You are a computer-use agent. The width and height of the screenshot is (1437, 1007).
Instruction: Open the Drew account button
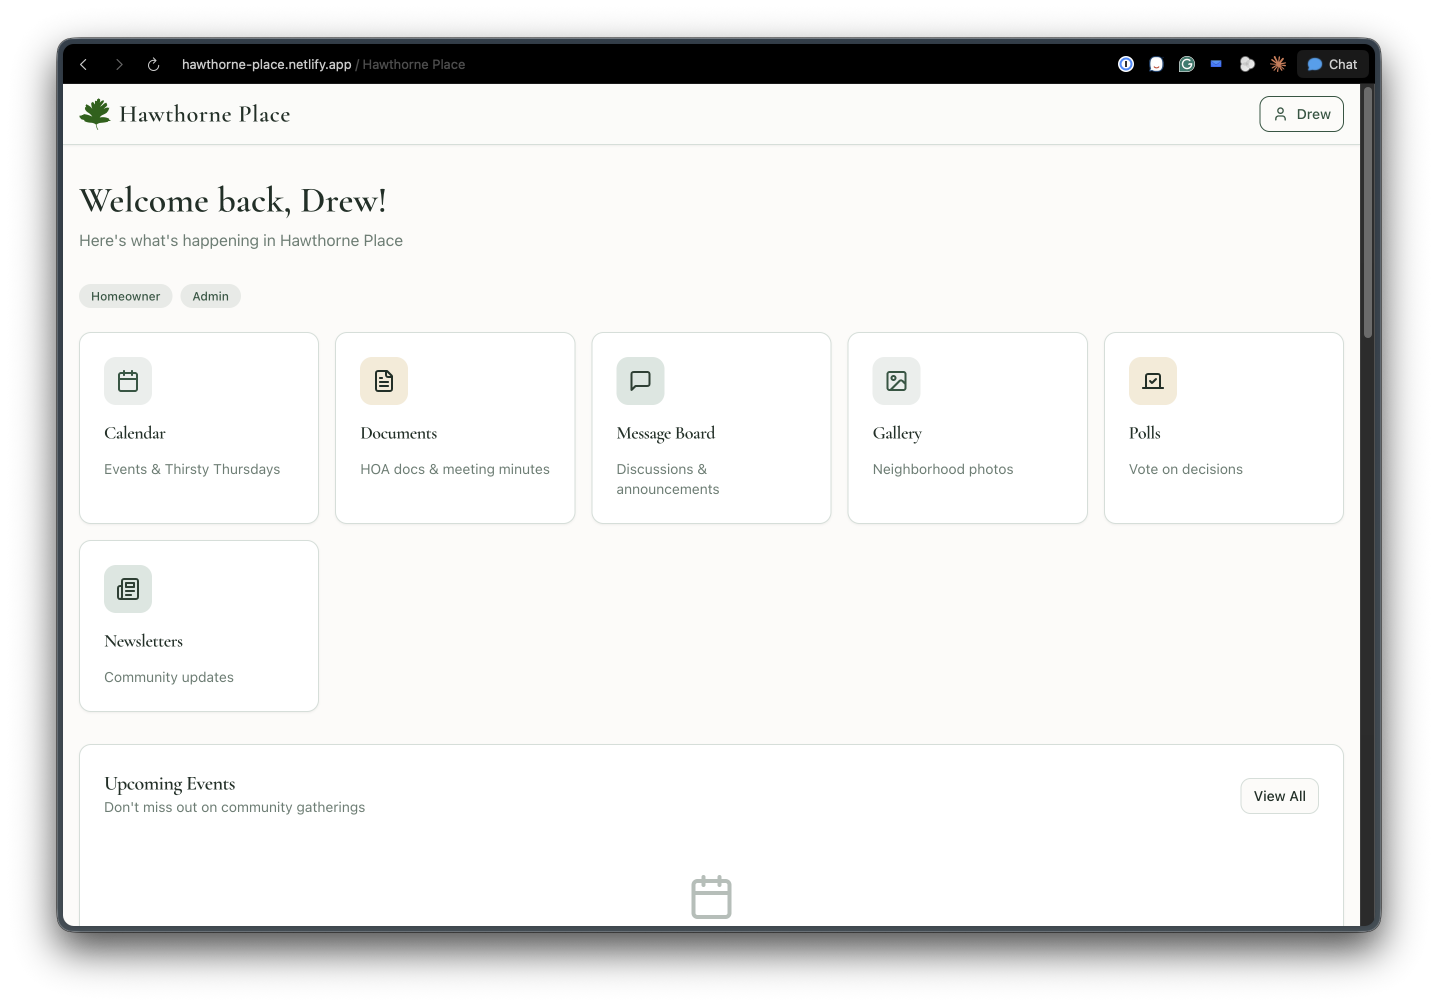[x=1301, y=113]
